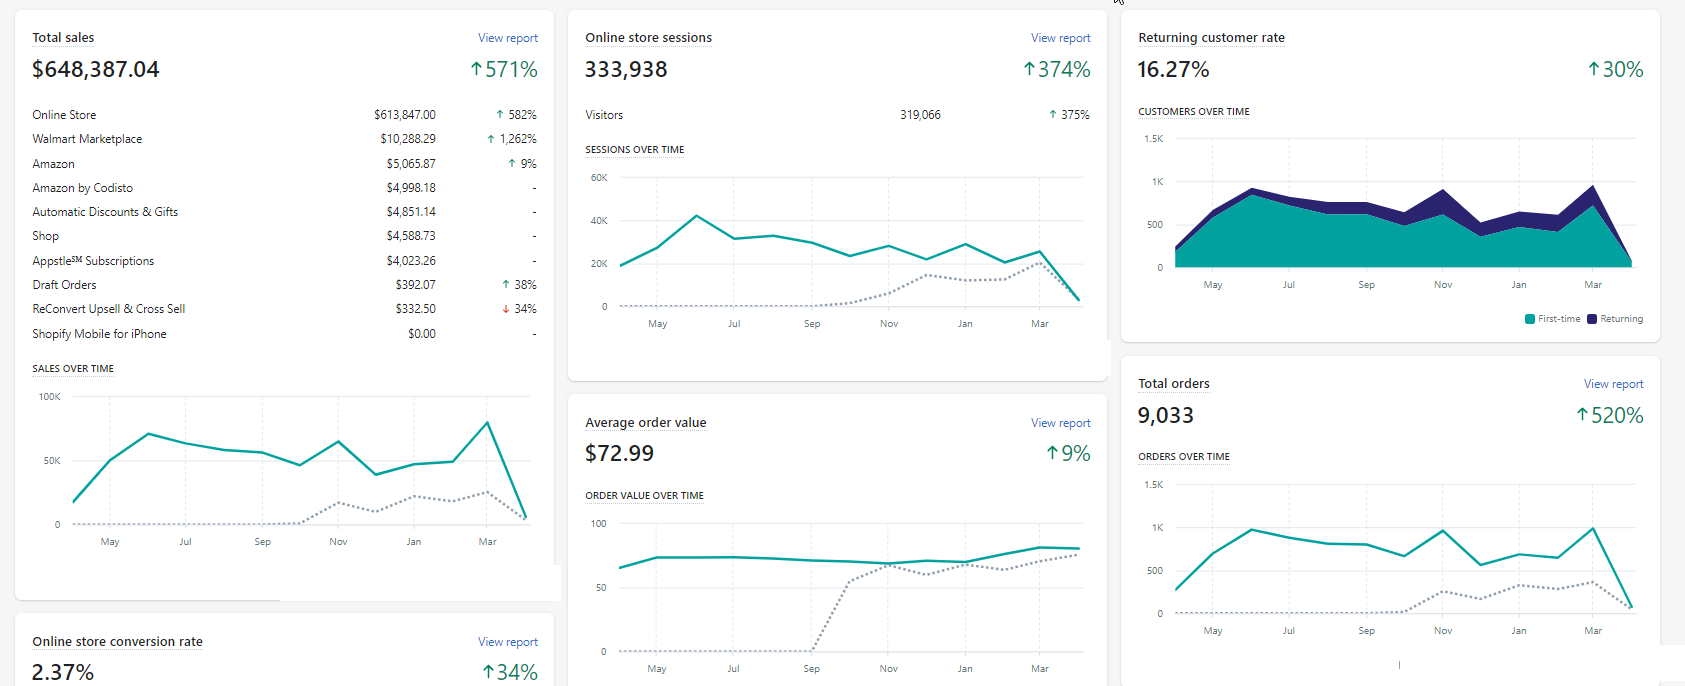
Task: Click the 374% sessions growth indicator
Action: [1057, 69]
